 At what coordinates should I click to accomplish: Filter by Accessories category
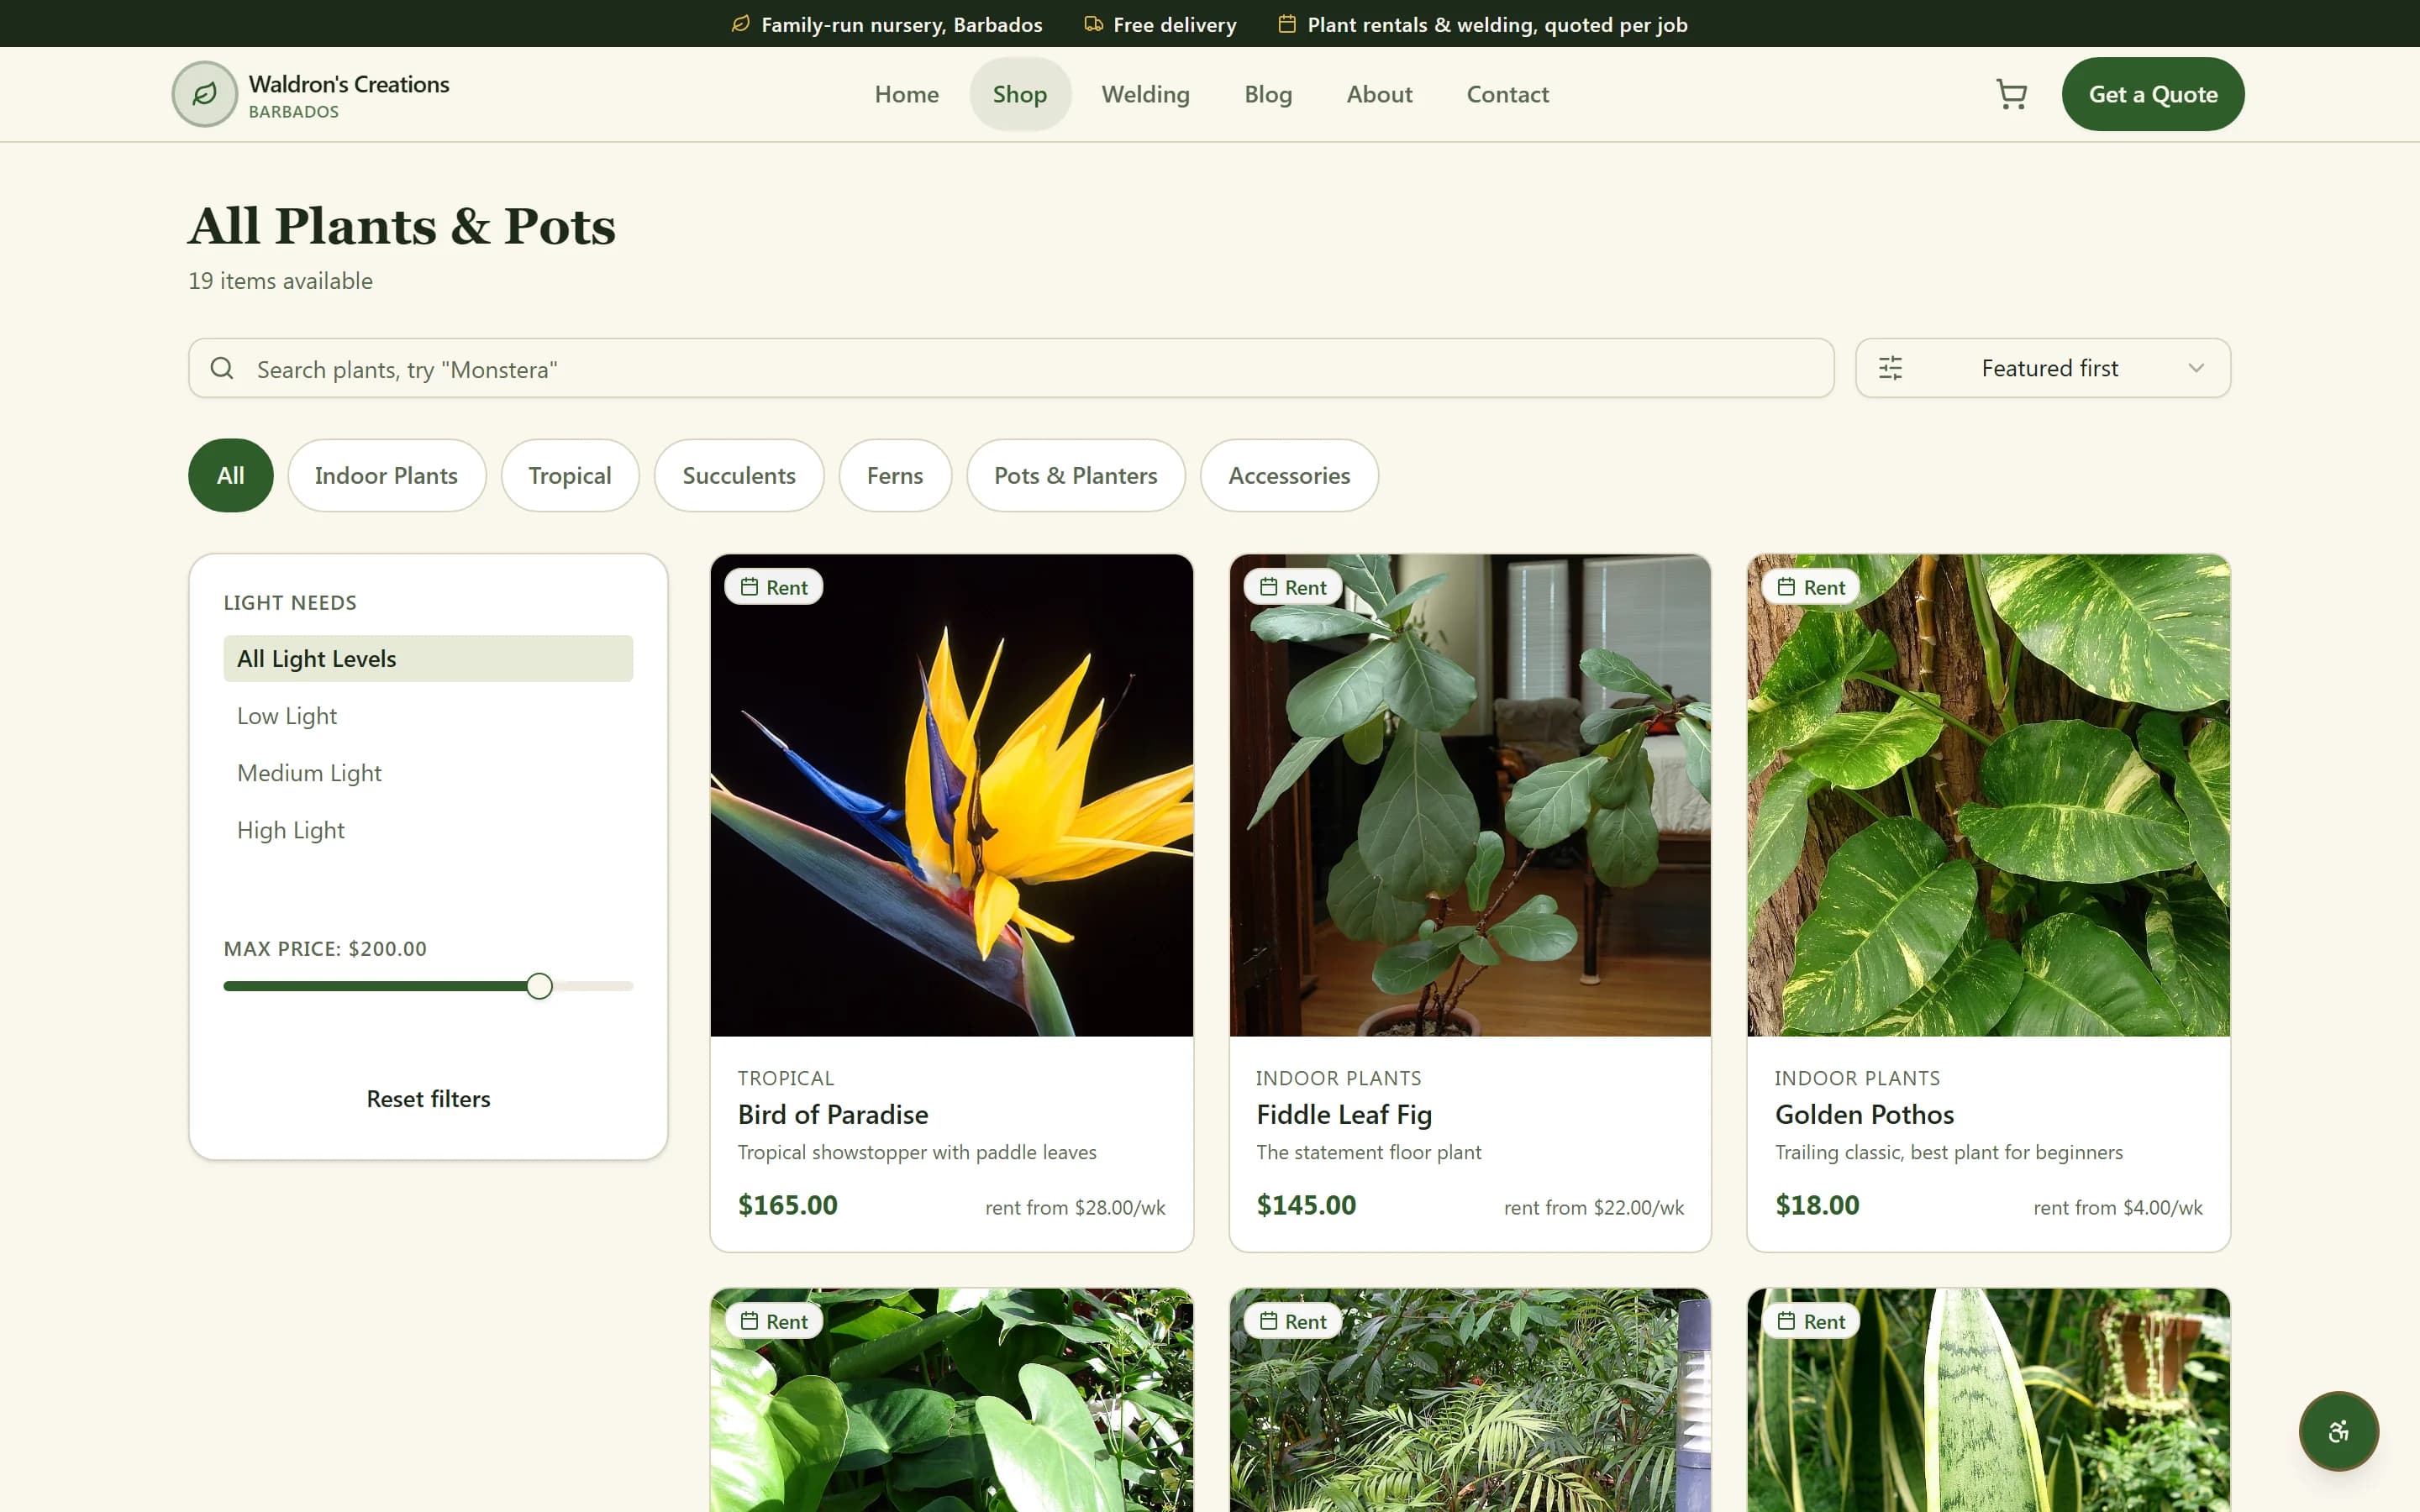pos(1289,475)
